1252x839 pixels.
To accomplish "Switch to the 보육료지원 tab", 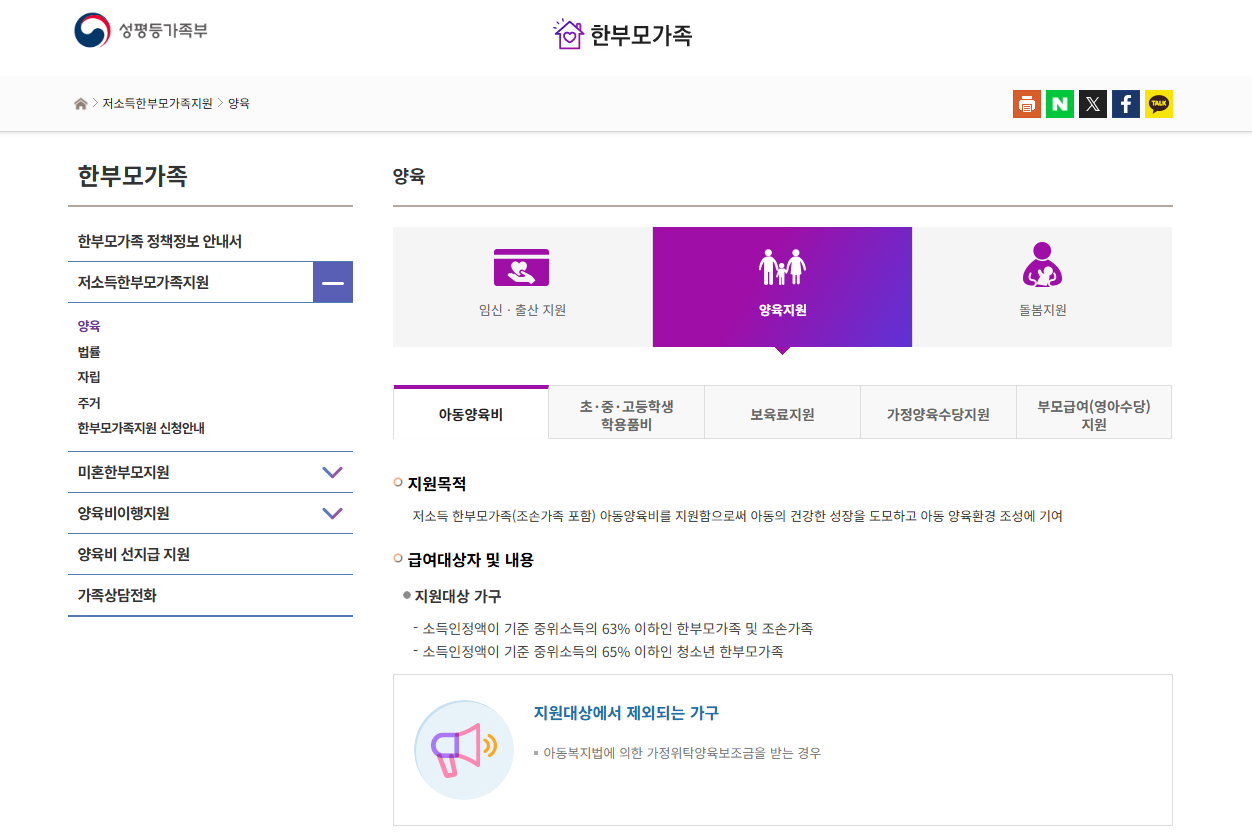I will pos(782,411).
